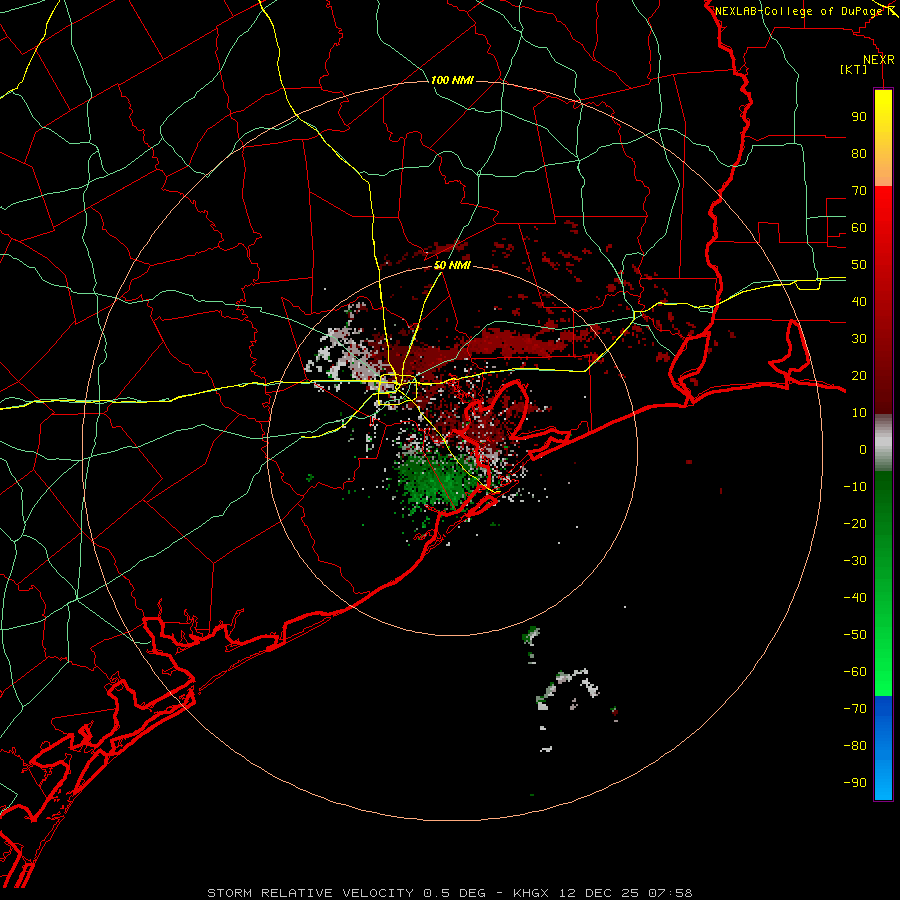900x900 pixels.
Task: Click the -40 value on the scale
Action: tap(855, 598)
